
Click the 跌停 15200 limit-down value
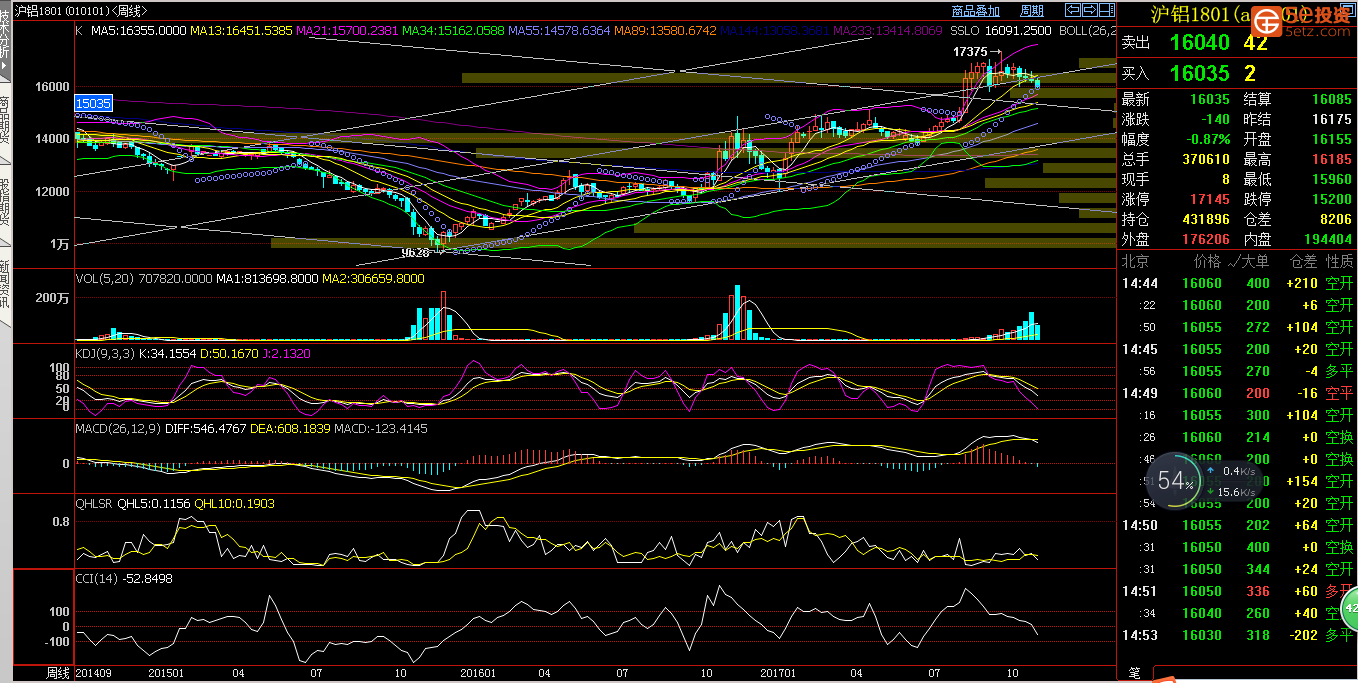1331,199
